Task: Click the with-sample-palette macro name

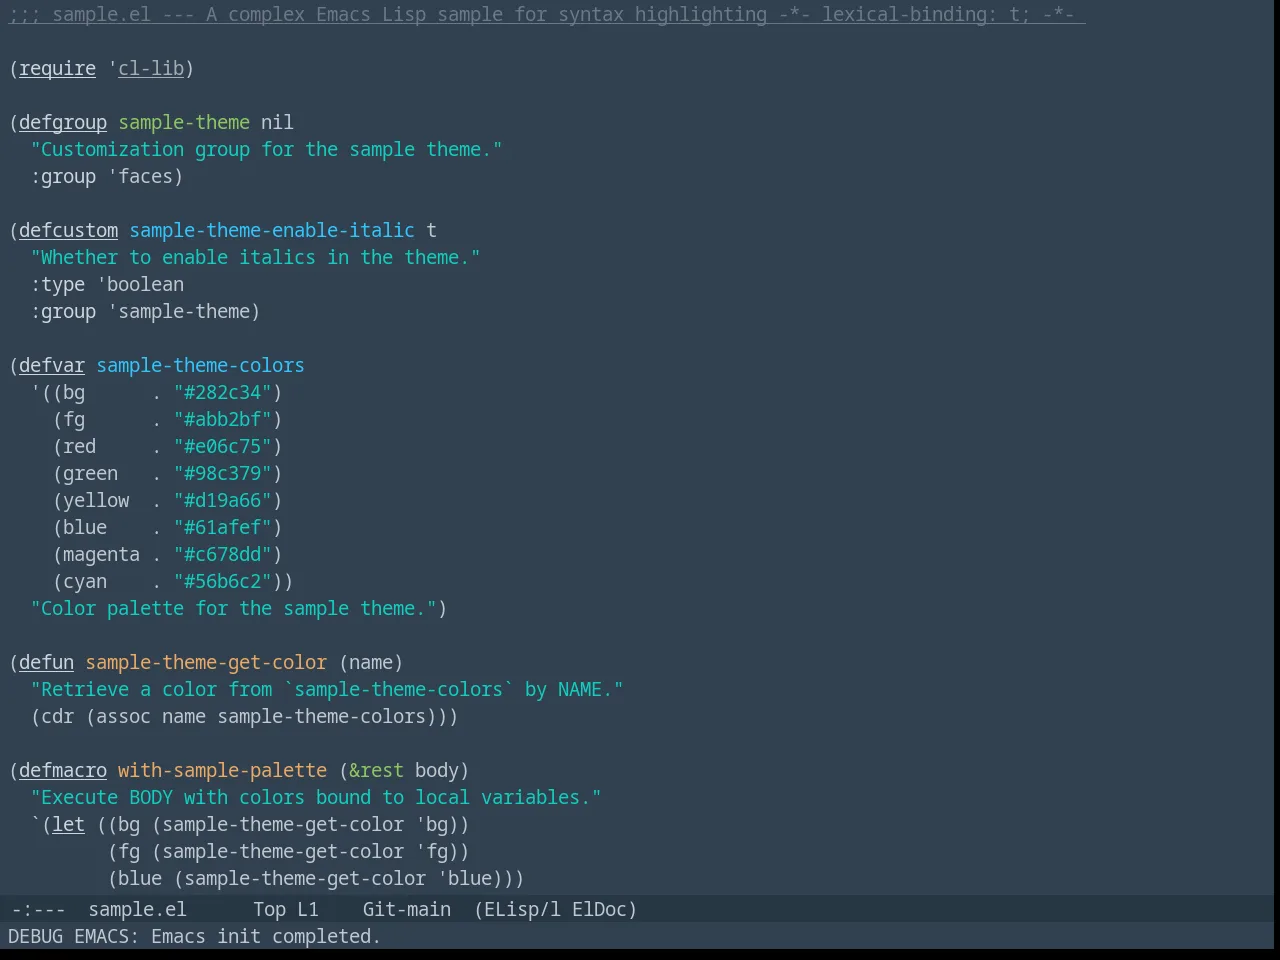Action: pos(222,770)
